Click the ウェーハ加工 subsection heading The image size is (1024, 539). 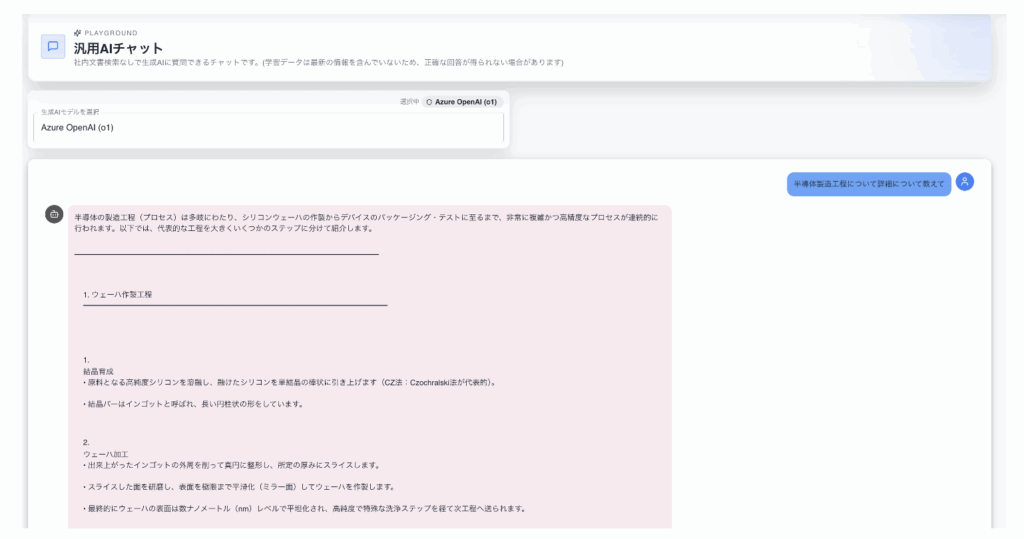[101, 454]
